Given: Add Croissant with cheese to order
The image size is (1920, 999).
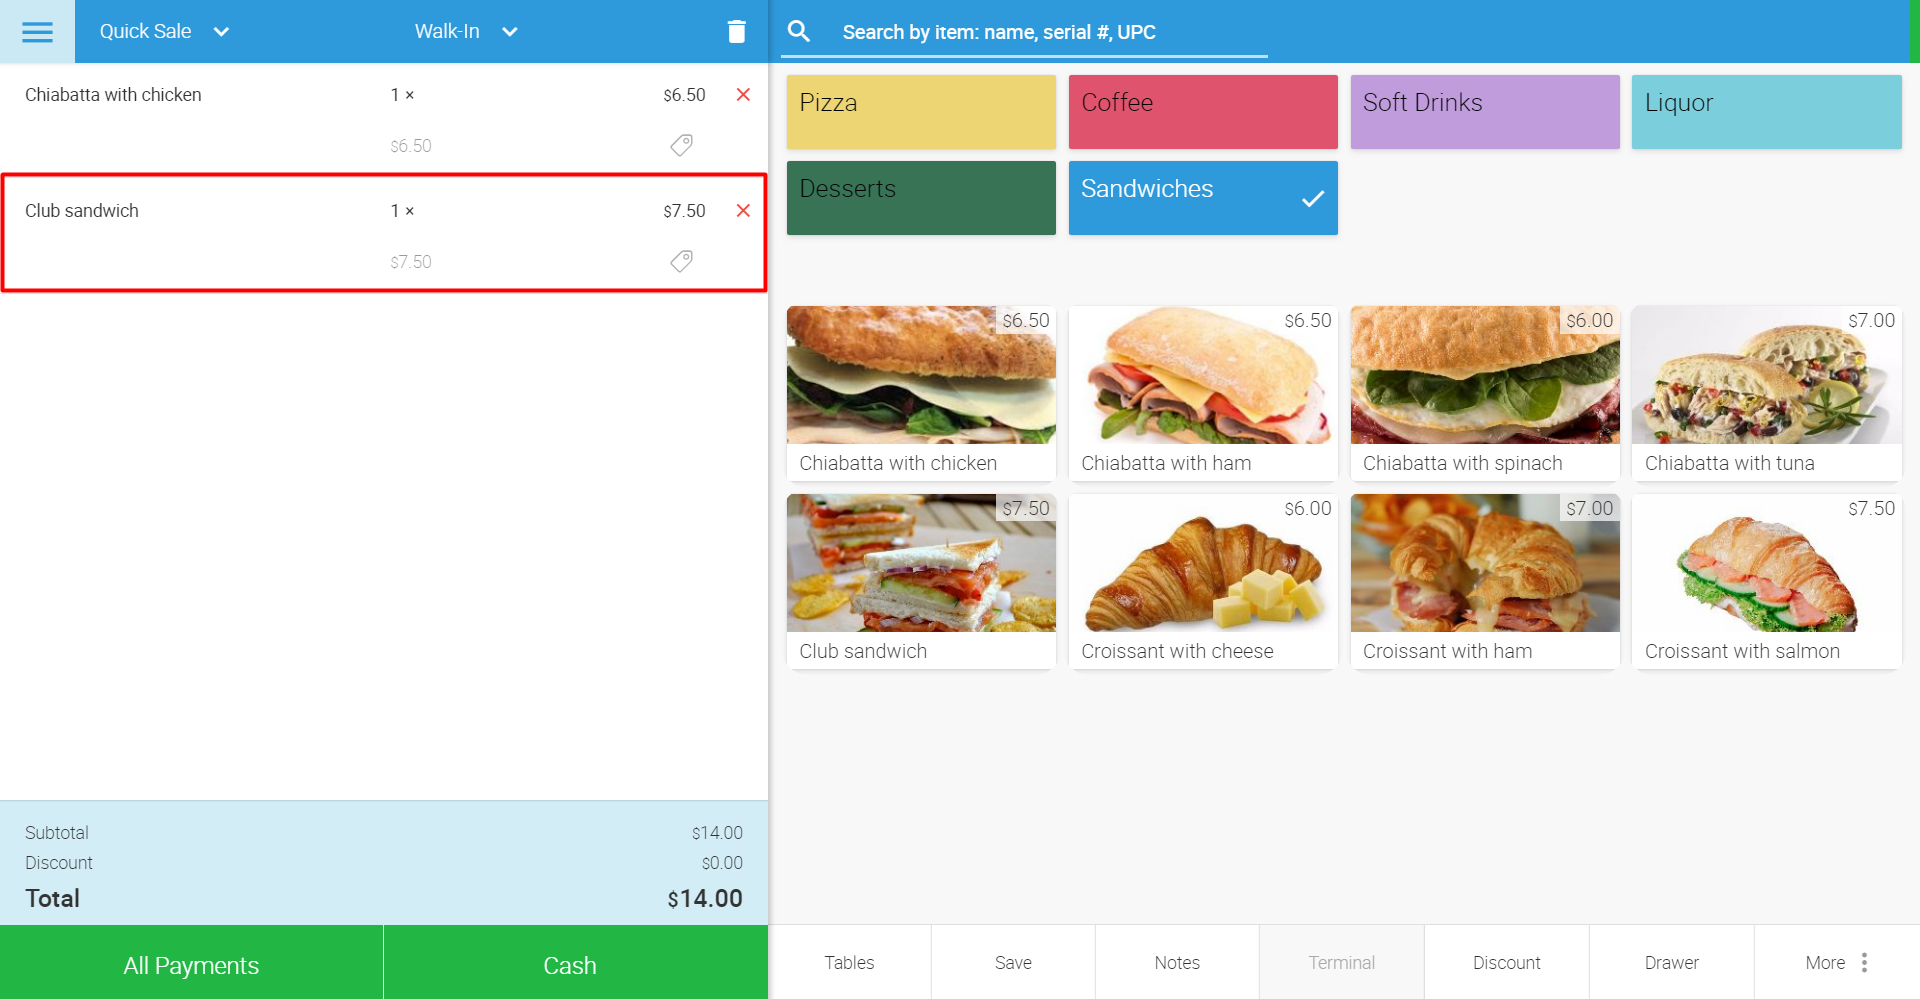Looking at the screenshot, I should tap(1203, 581).
